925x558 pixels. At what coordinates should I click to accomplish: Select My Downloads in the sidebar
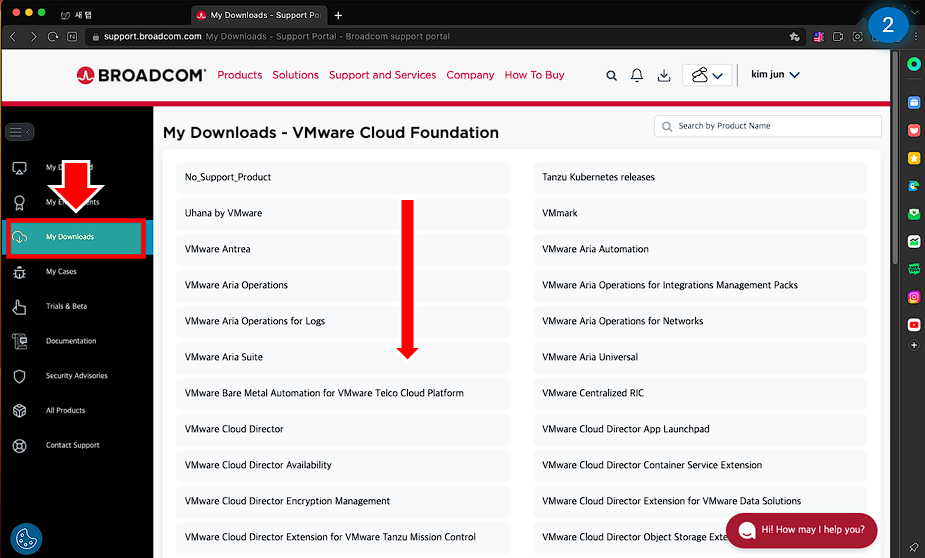tap(76, 237)
